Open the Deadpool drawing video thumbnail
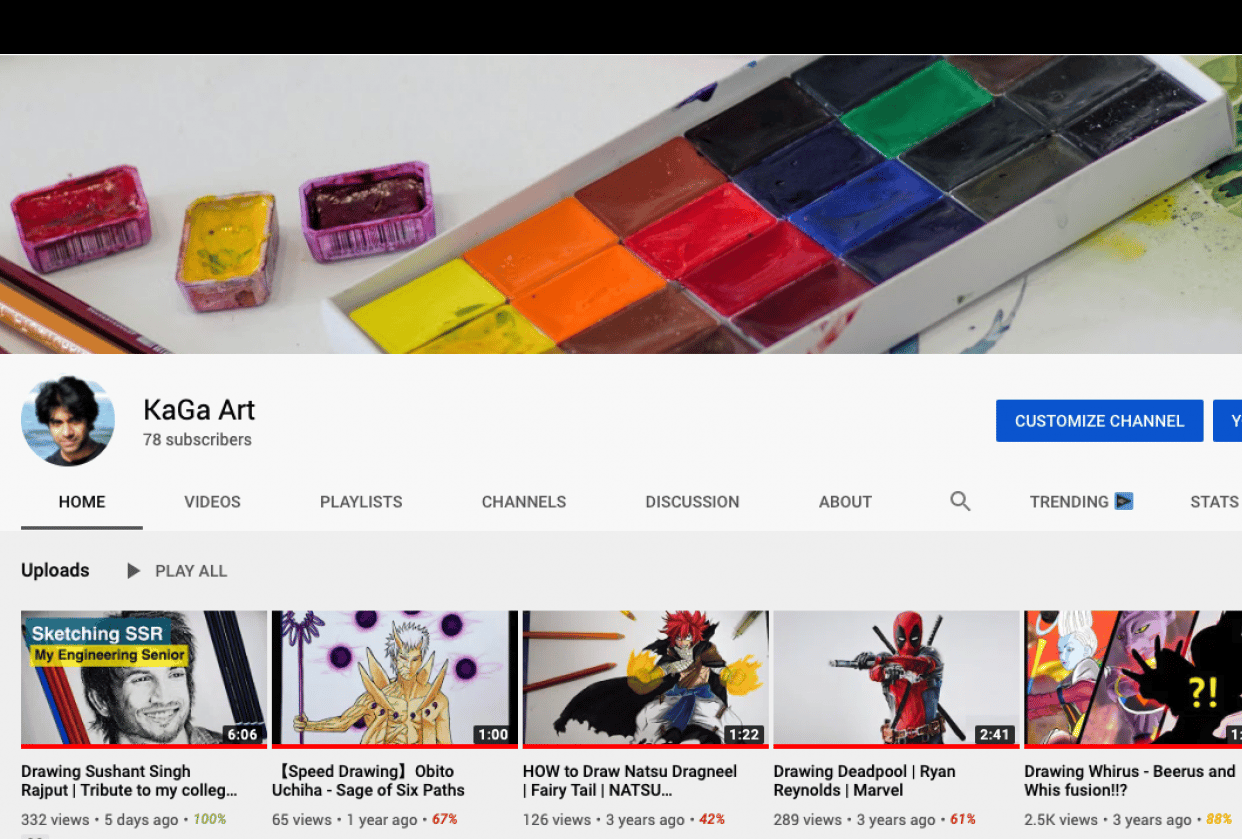 [x=896, y=678]
